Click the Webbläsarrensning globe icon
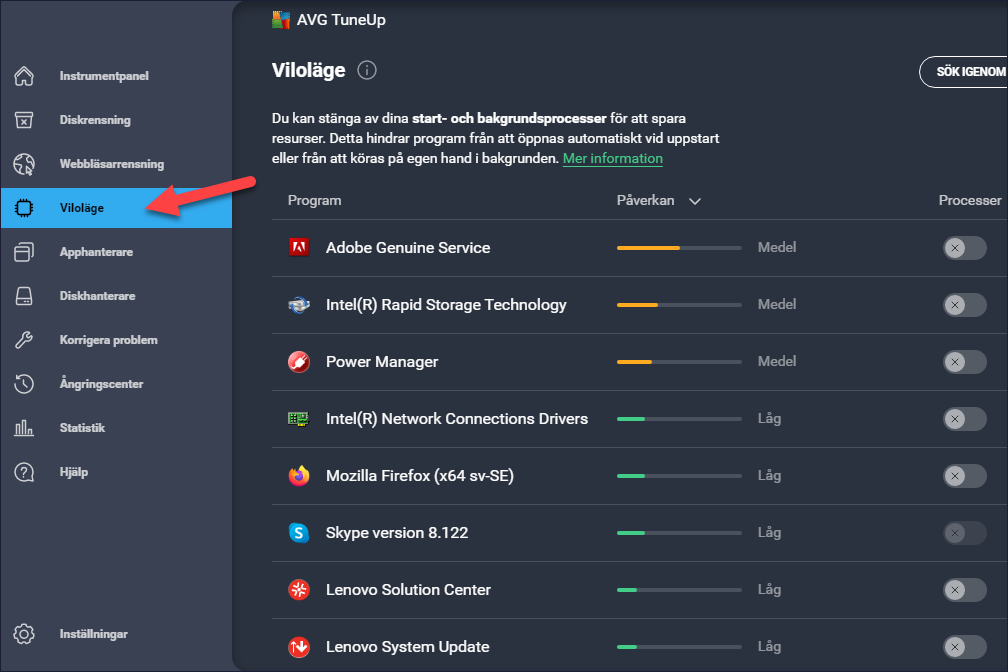 [24, 164]
